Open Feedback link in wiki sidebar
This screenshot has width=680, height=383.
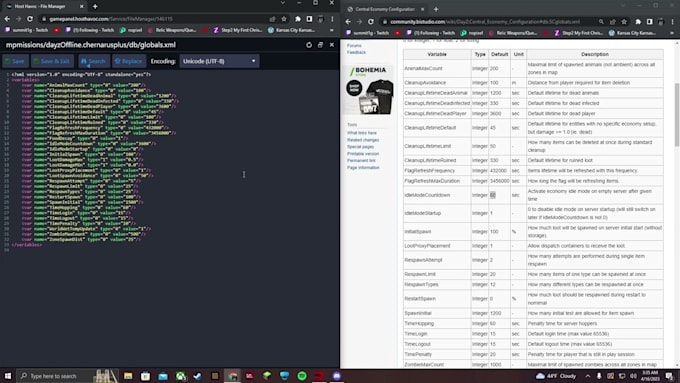coord(356,52)
